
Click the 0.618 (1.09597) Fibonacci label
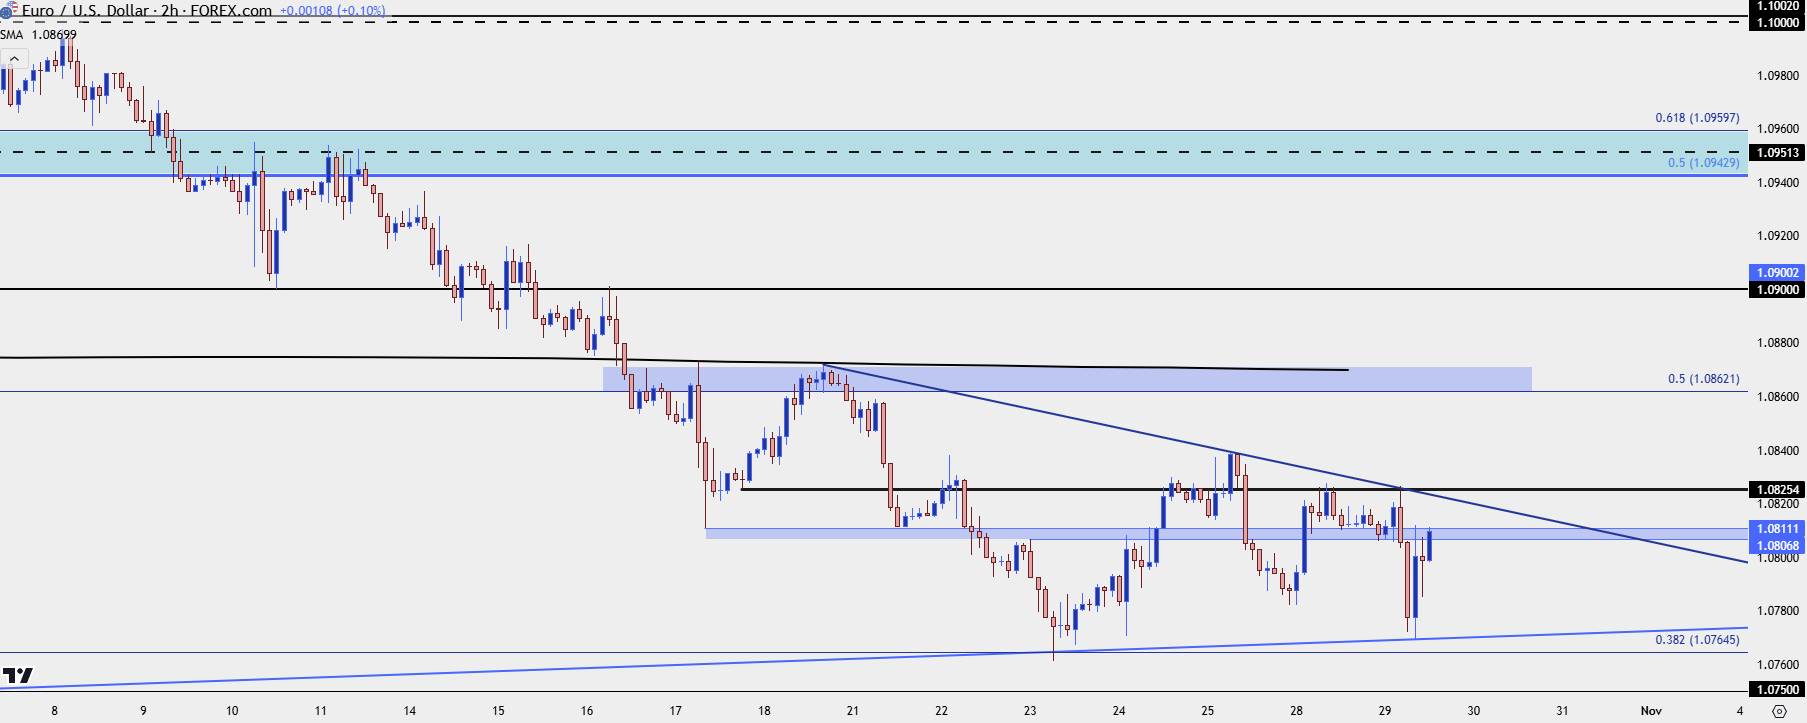pos(1697,117)
